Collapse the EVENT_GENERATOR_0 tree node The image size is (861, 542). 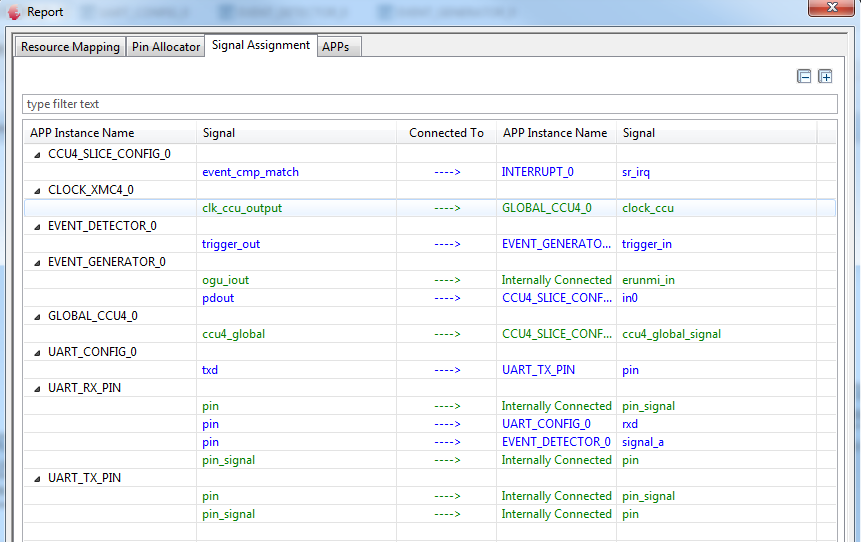tap(37, 263)
